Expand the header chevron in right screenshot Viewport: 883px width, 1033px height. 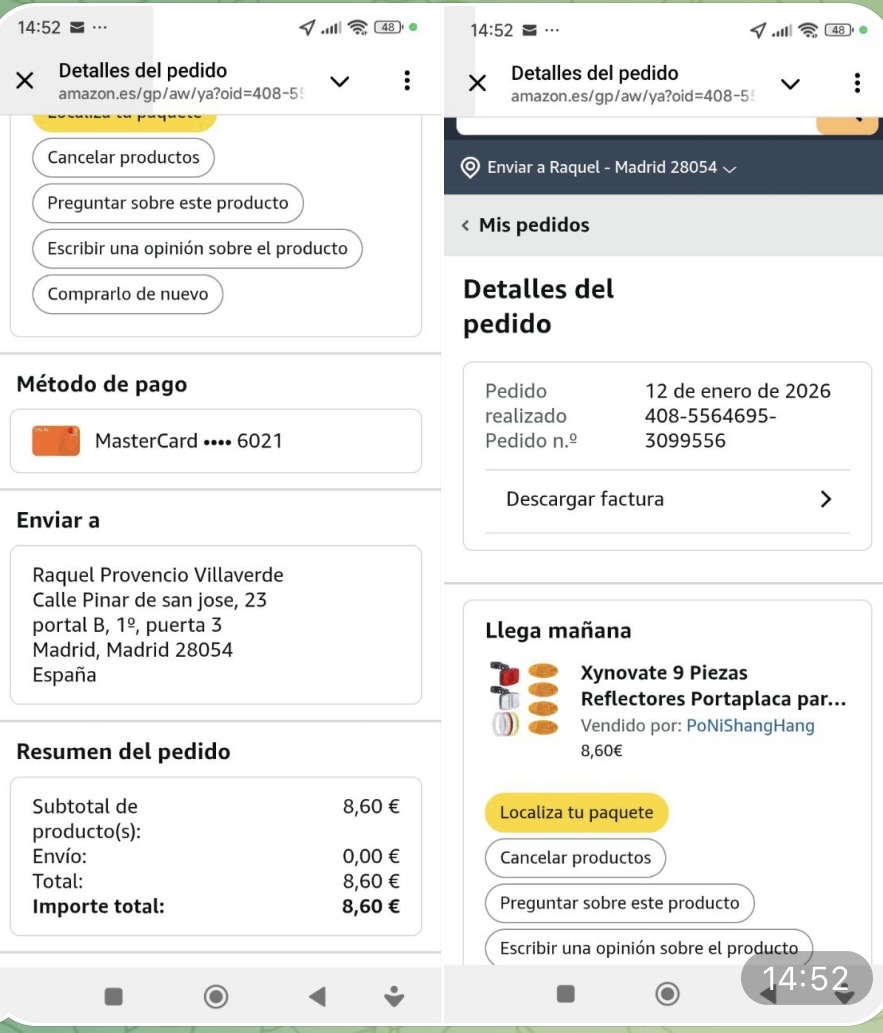click(790, 83)
